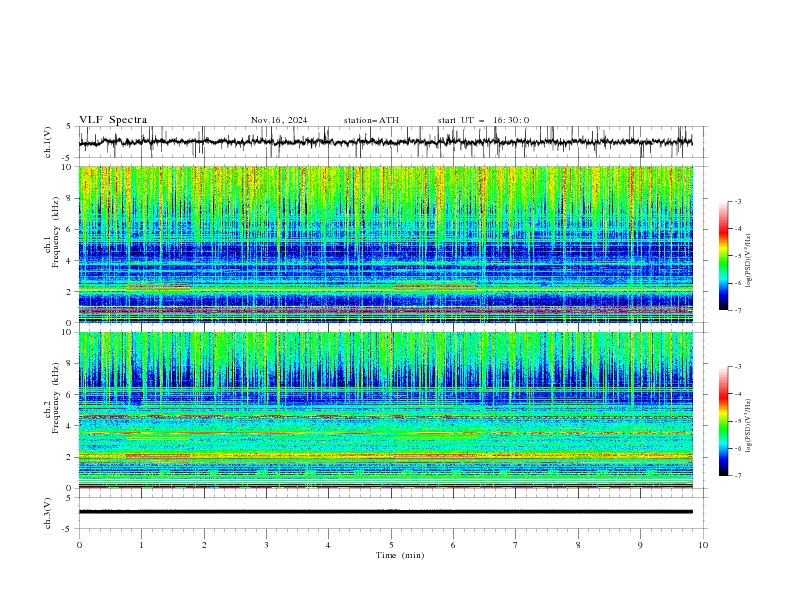Click time-axis tick label "4"
Screen dimensions: 792x612
(x=329, y=545)
